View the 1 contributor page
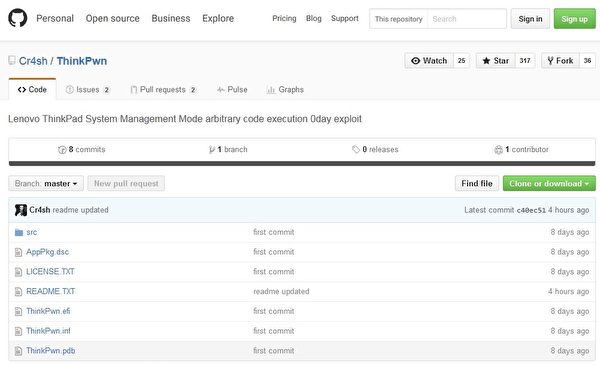The height and width of the screenshot is (366, 600). point(522,149)
